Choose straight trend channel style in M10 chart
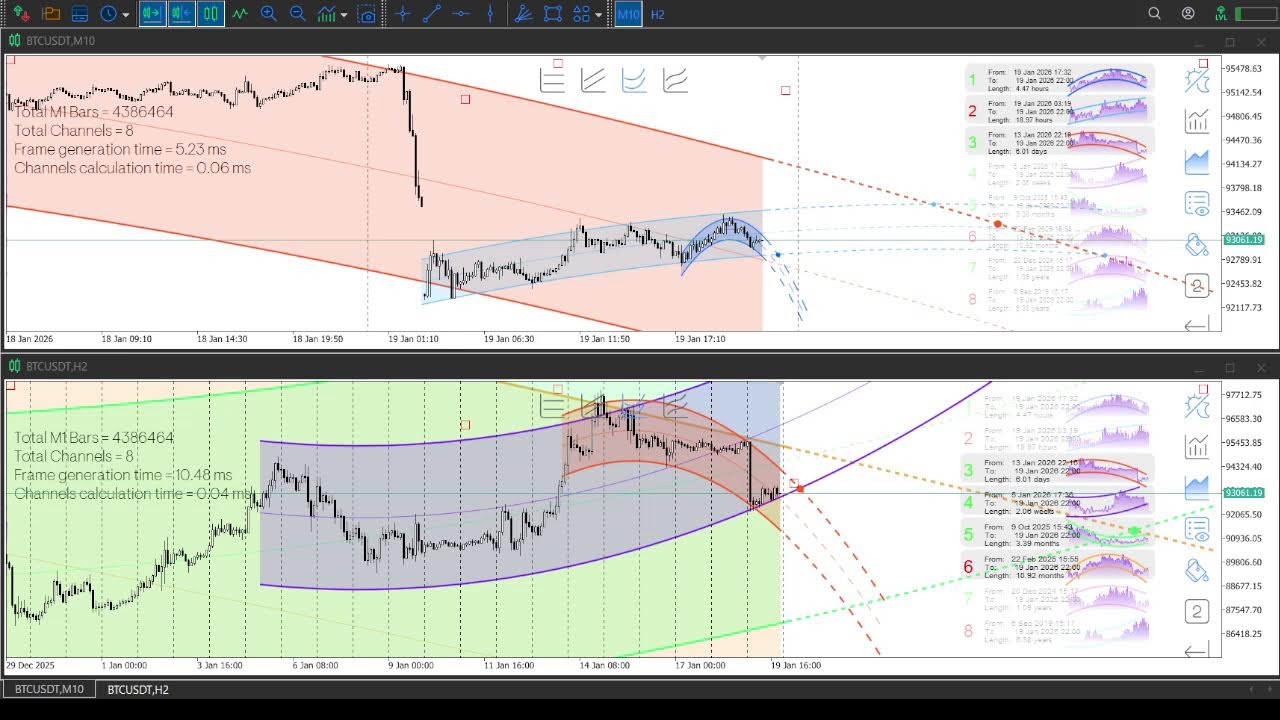The width and height of the screenshot is (1280, 720). pyautogui.click(x=593, y=80)
